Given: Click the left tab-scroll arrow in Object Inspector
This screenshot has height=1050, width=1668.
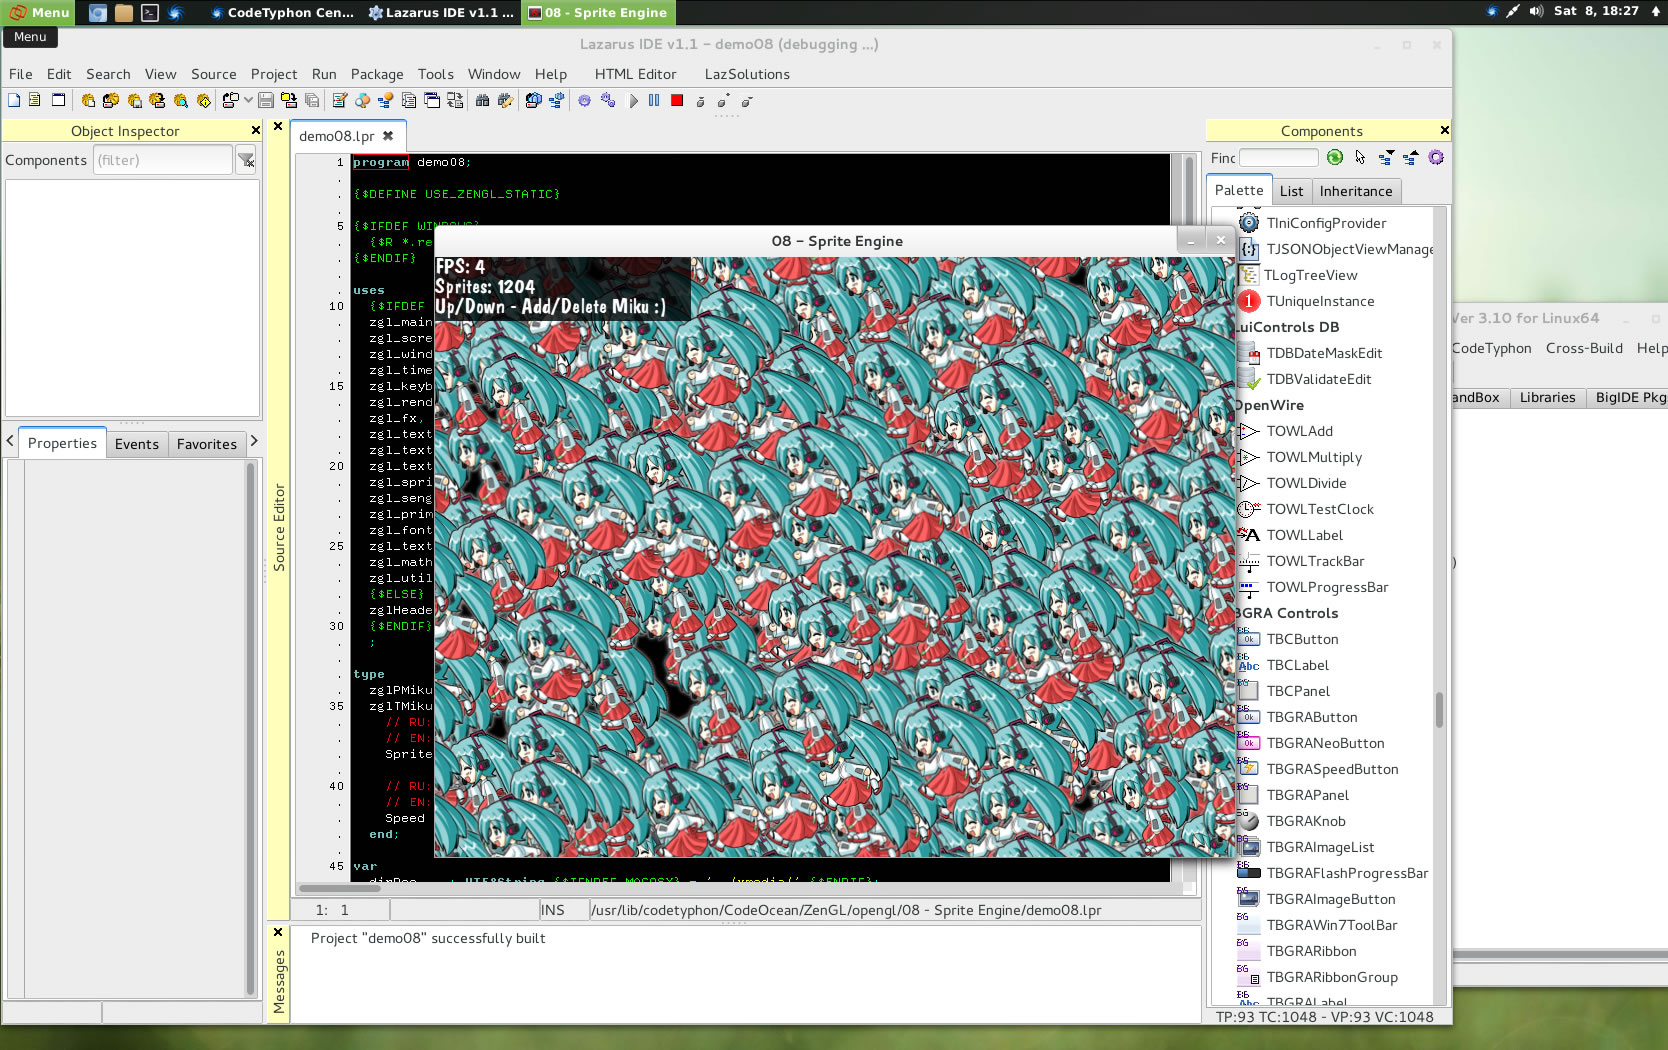Looking at the screenshot, I should point(10,441).
